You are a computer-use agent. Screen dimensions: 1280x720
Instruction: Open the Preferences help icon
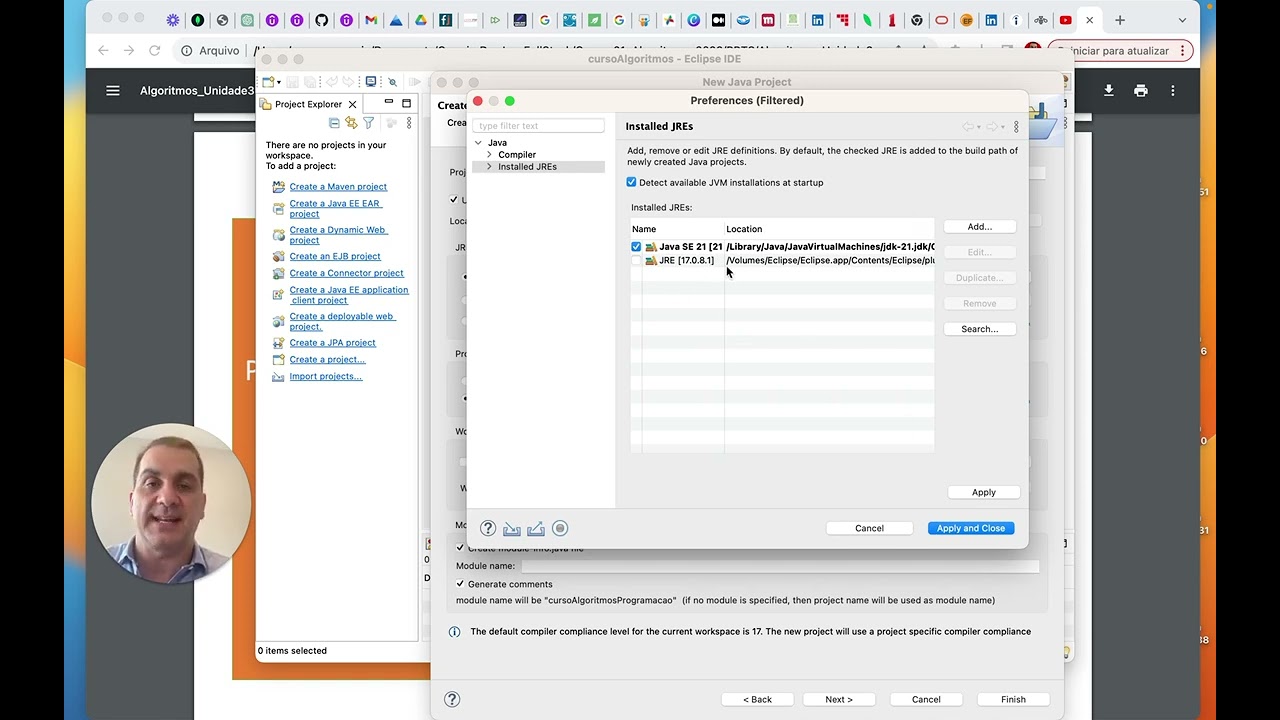488,528
